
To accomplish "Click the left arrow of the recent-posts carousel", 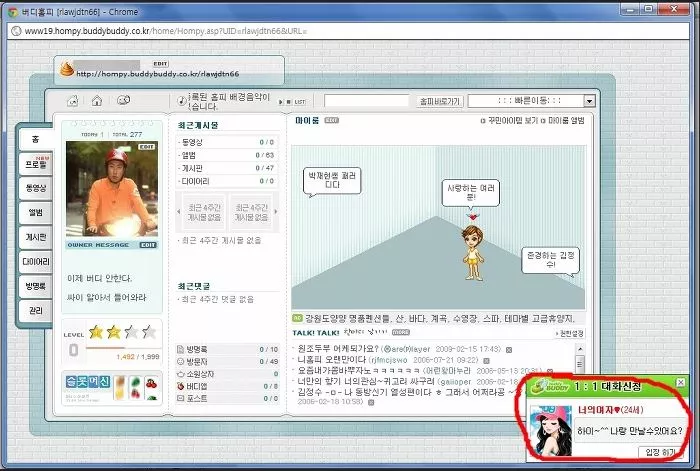I will pyautogui.click(x=179, y=212).
